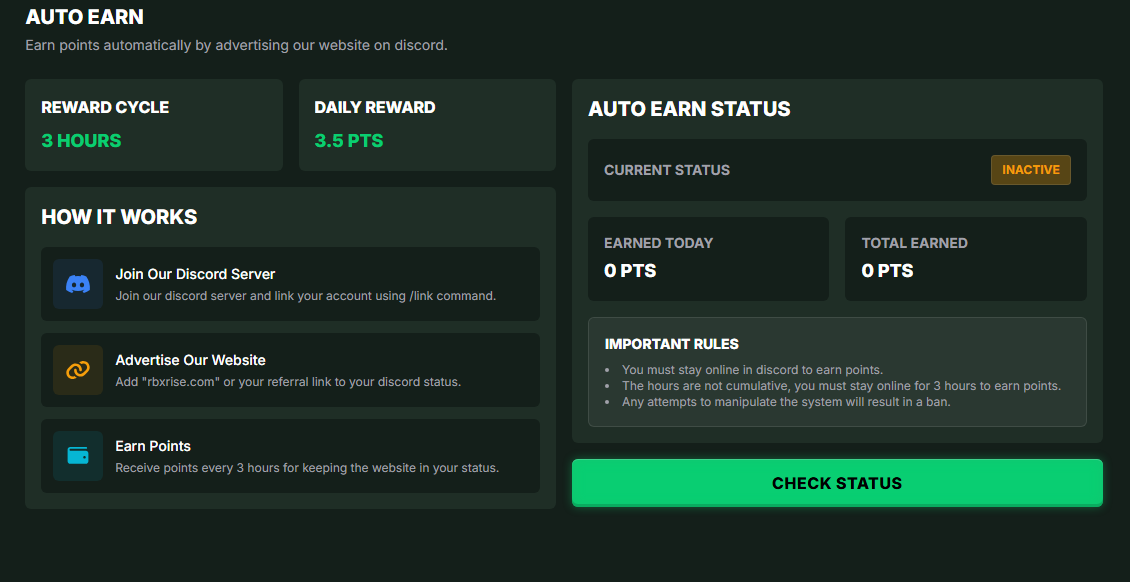This screenshot has width=1130, height=582.
Task: Click the teal wallet icon
Action: click(x=78, y=456)
